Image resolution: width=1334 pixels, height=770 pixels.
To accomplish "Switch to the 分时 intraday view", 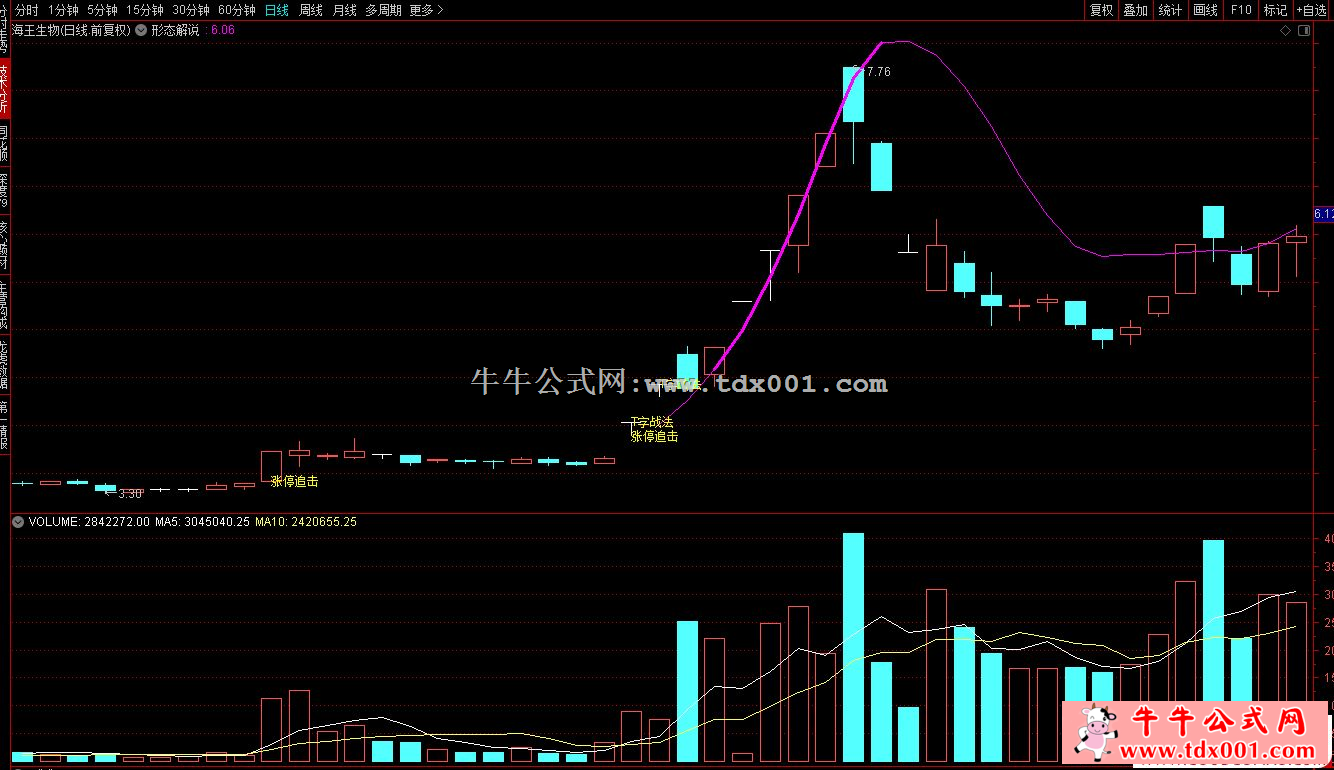I will tap(26, 10).
